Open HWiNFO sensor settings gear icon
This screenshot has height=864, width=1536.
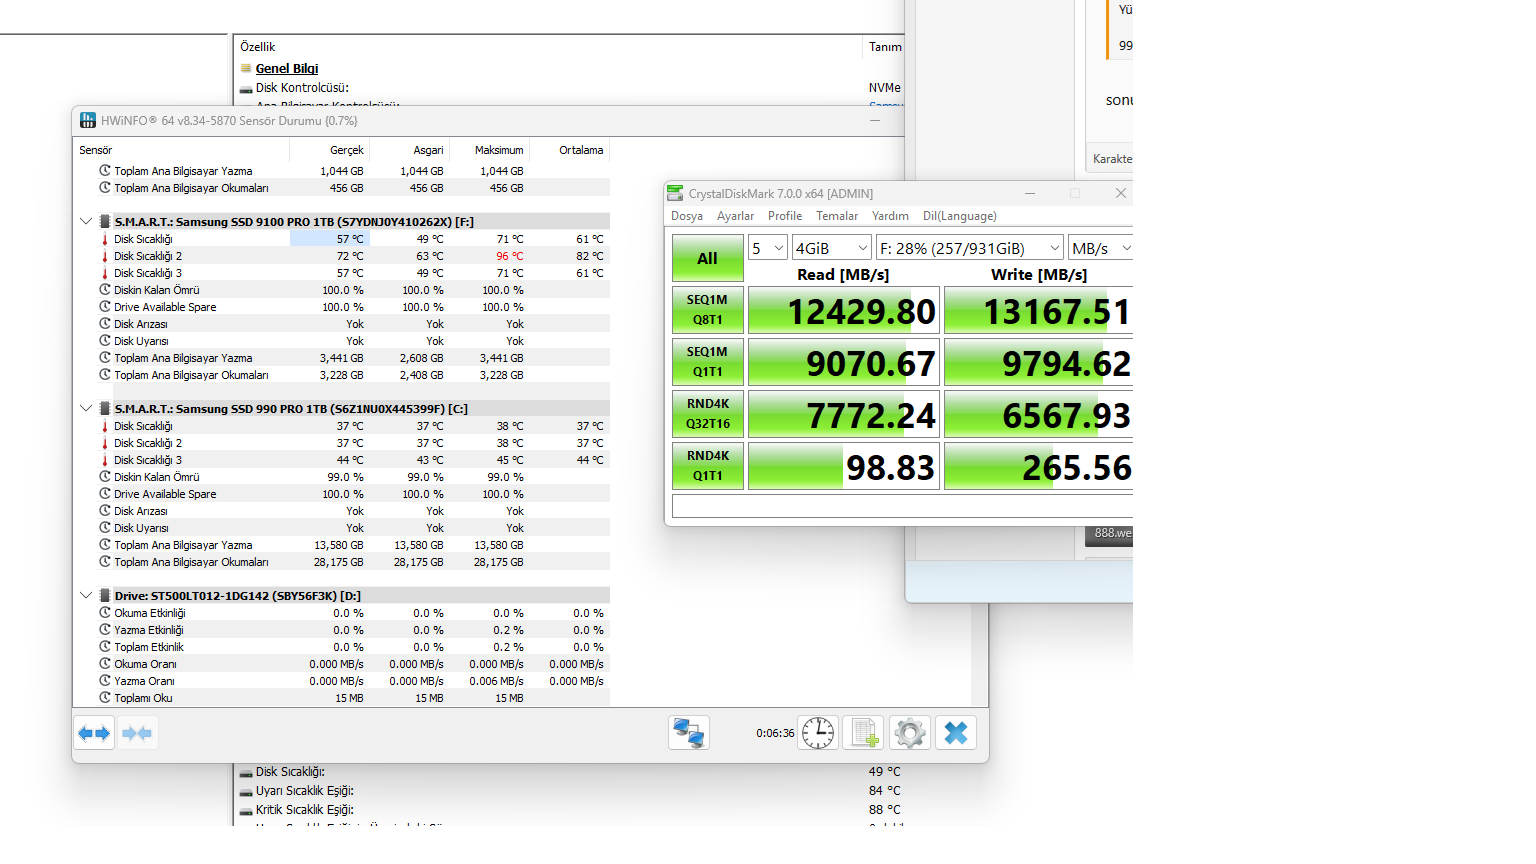[x=910, y=733]
